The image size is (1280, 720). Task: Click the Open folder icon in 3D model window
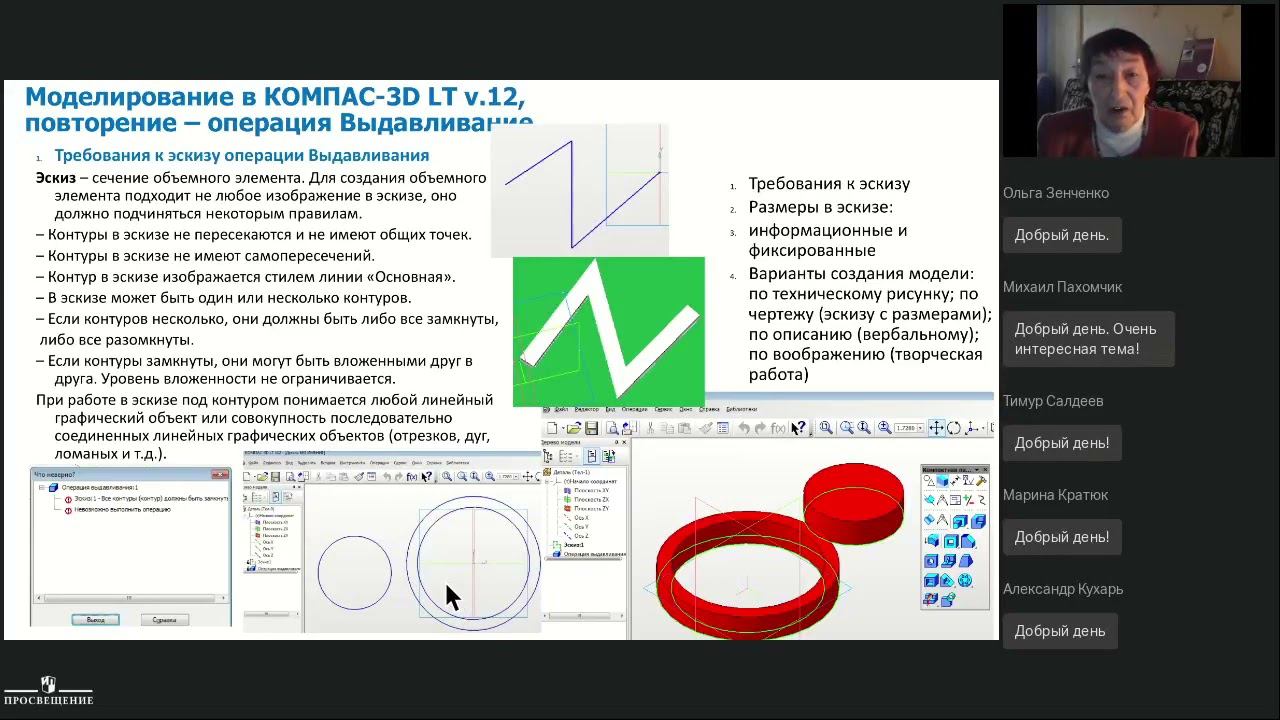coord(573,428)
